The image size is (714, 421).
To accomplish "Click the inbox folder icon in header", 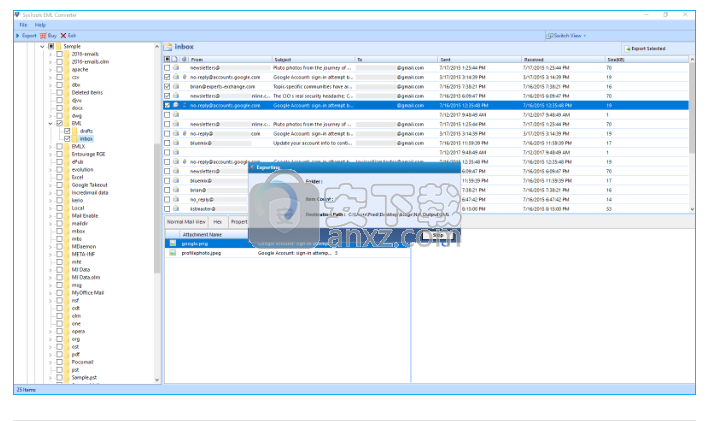I will [168, 46].
